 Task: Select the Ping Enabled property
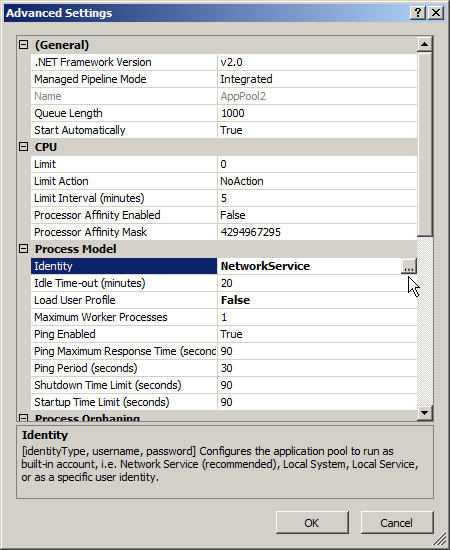(x=124, y=334)
